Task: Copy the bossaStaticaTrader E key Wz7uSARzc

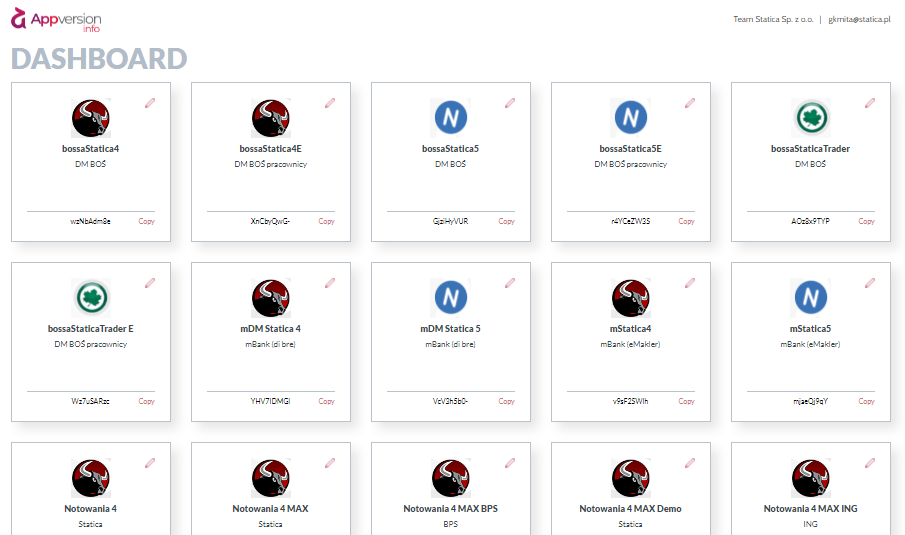Action: (x=147, y=401)
